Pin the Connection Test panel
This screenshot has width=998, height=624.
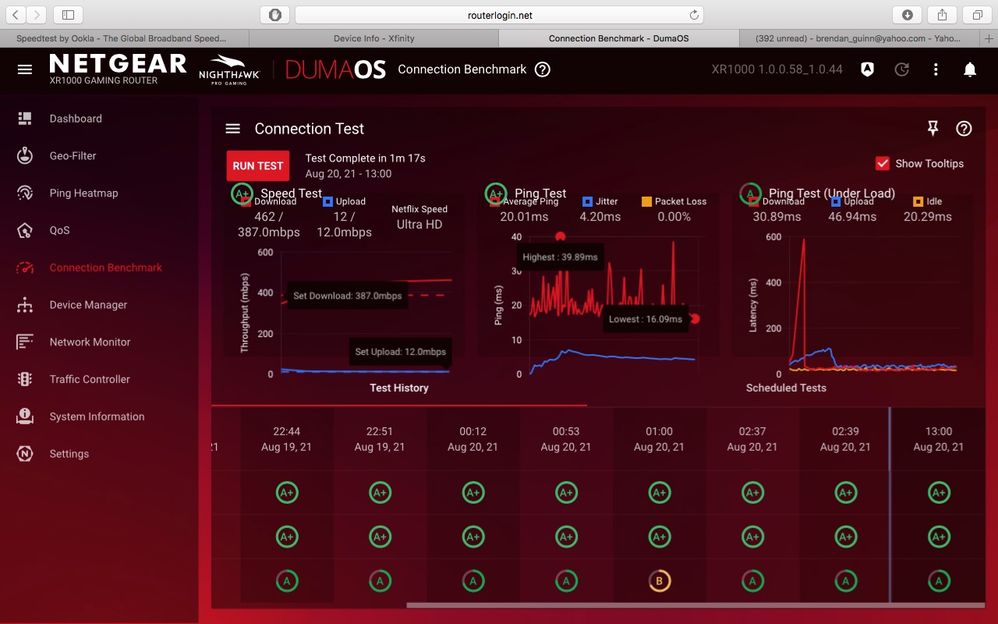point(932,129)
